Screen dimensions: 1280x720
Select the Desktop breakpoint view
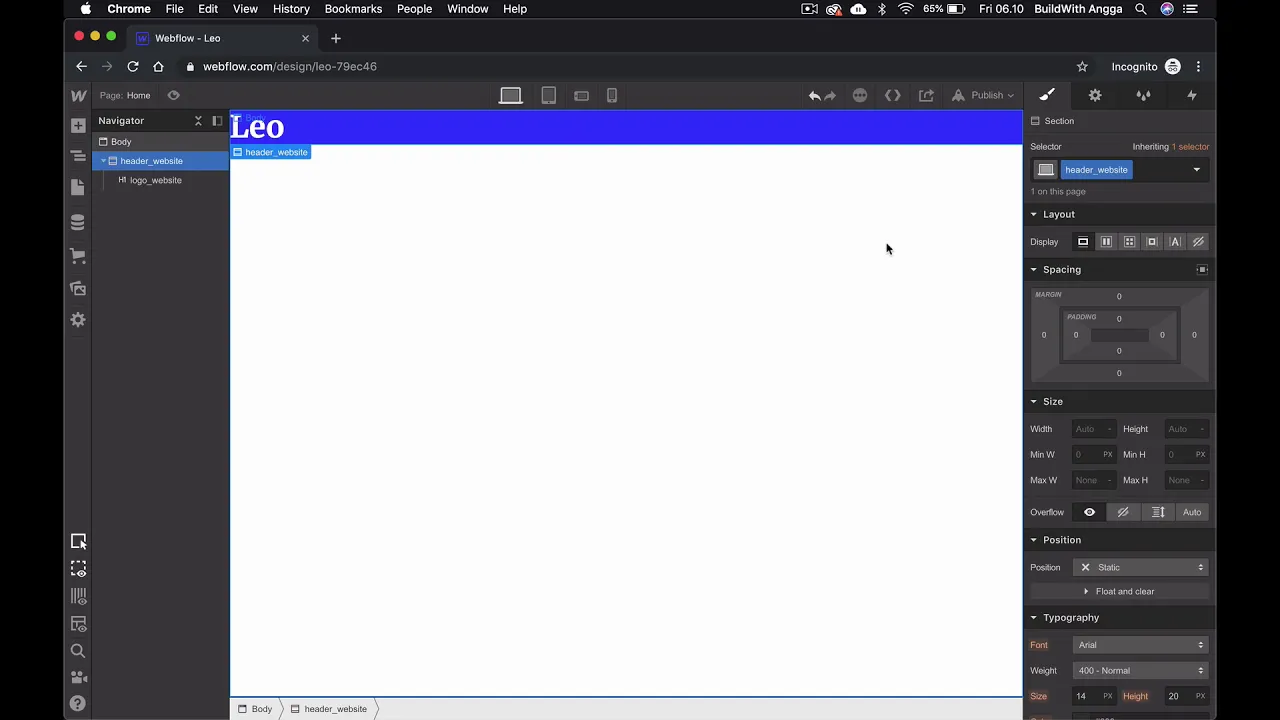click(x=511, y=96)
